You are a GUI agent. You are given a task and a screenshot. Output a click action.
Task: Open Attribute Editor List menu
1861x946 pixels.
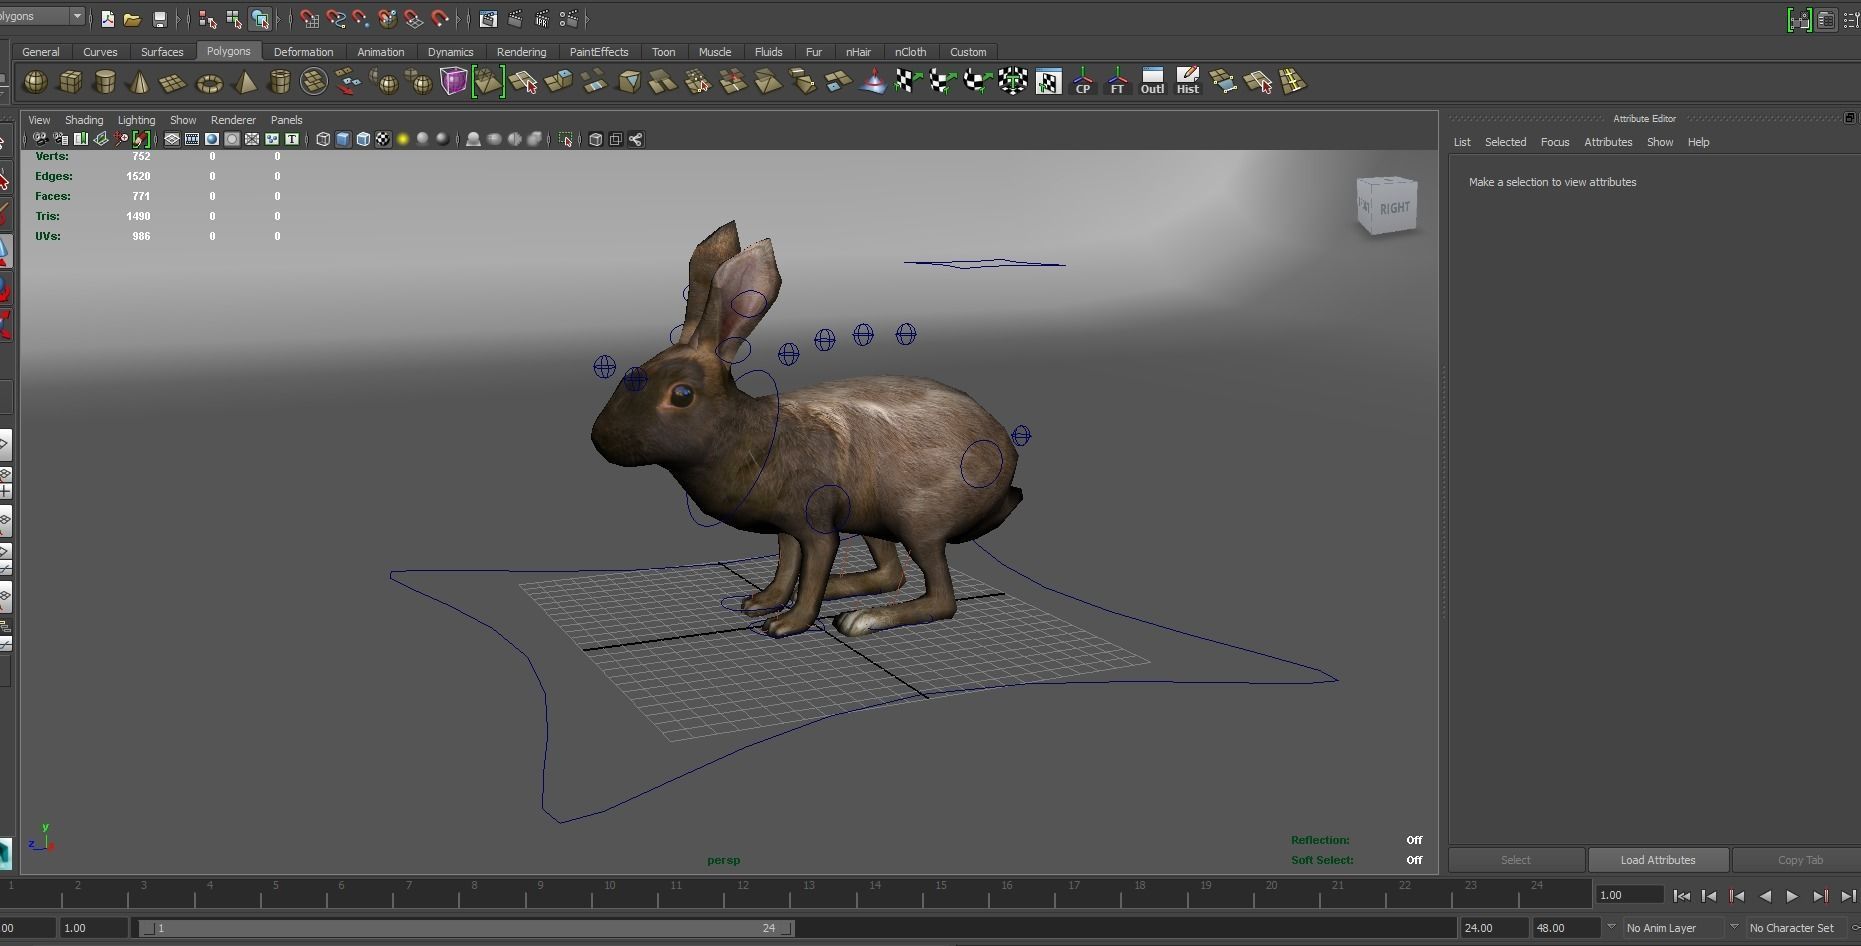1462,142
